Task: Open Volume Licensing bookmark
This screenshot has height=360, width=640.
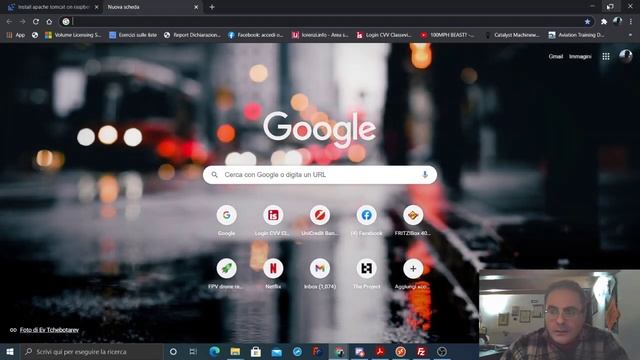Action: 73,35
